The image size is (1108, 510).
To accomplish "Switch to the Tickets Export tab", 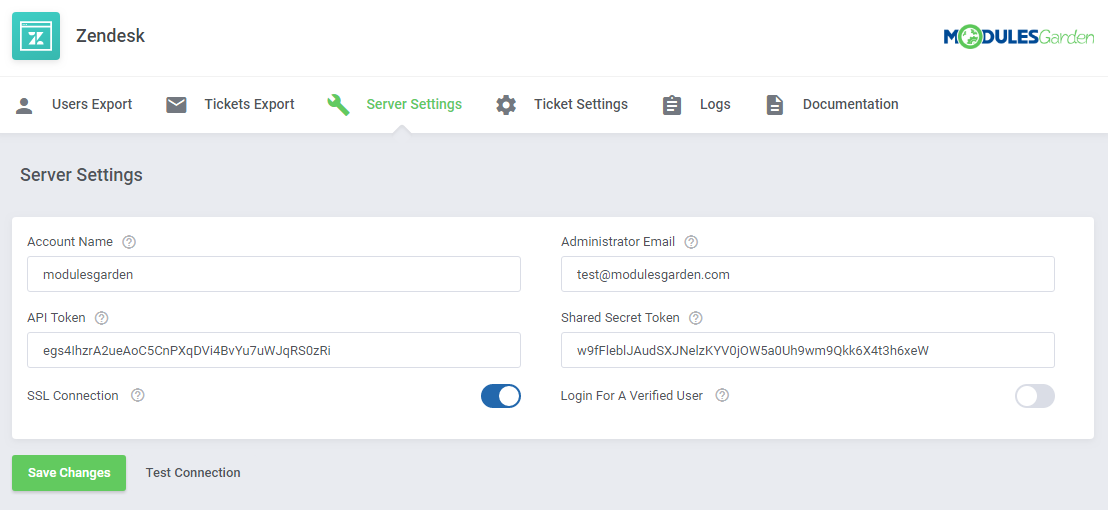I will click(x=249, y=105).
